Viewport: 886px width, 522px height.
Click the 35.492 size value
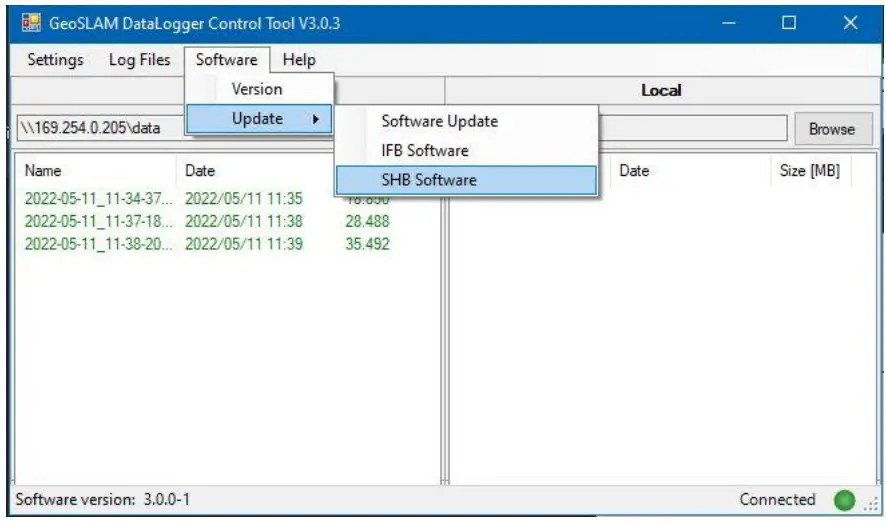[x=367, y=244]
